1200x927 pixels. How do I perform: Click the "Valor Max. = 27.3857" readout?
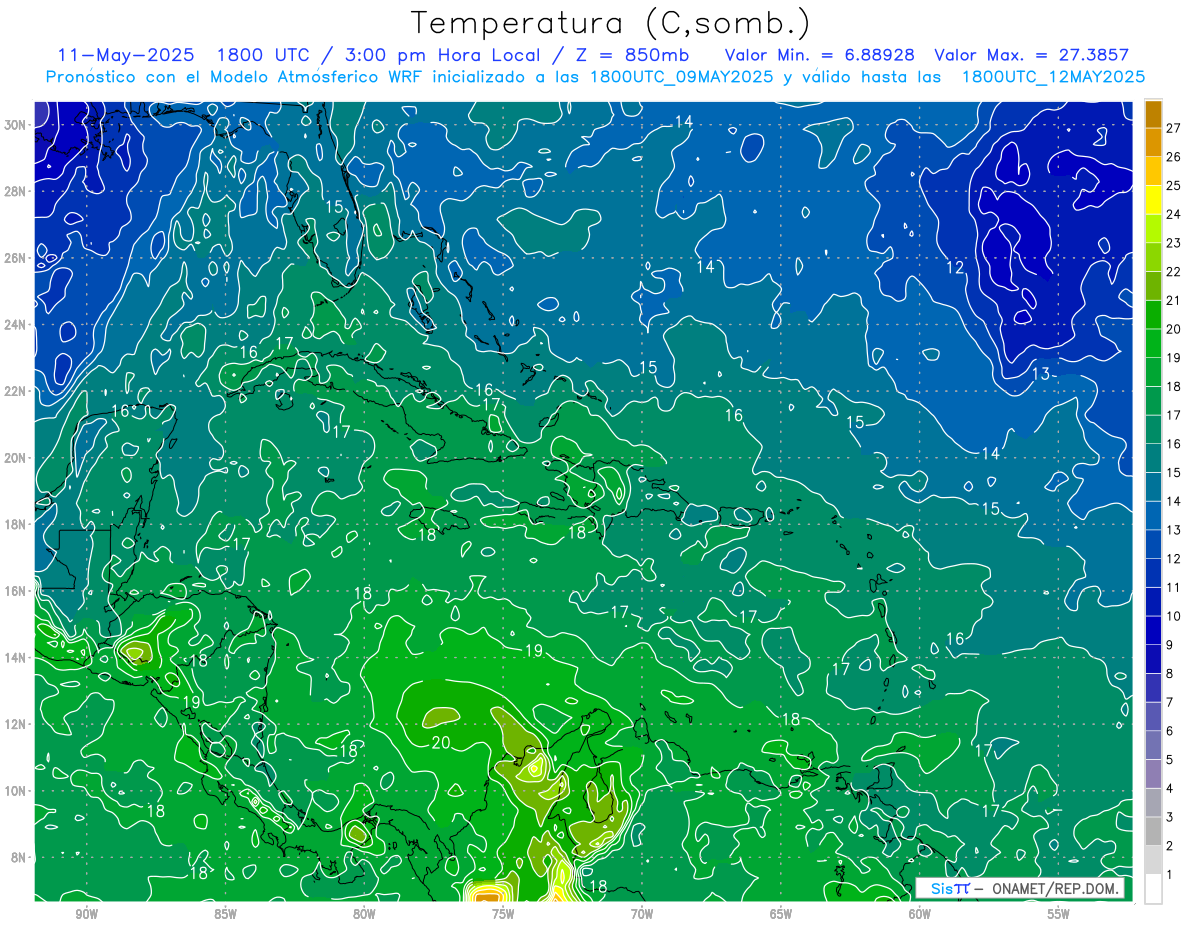pyautogui.click(x=1032, y=55)
